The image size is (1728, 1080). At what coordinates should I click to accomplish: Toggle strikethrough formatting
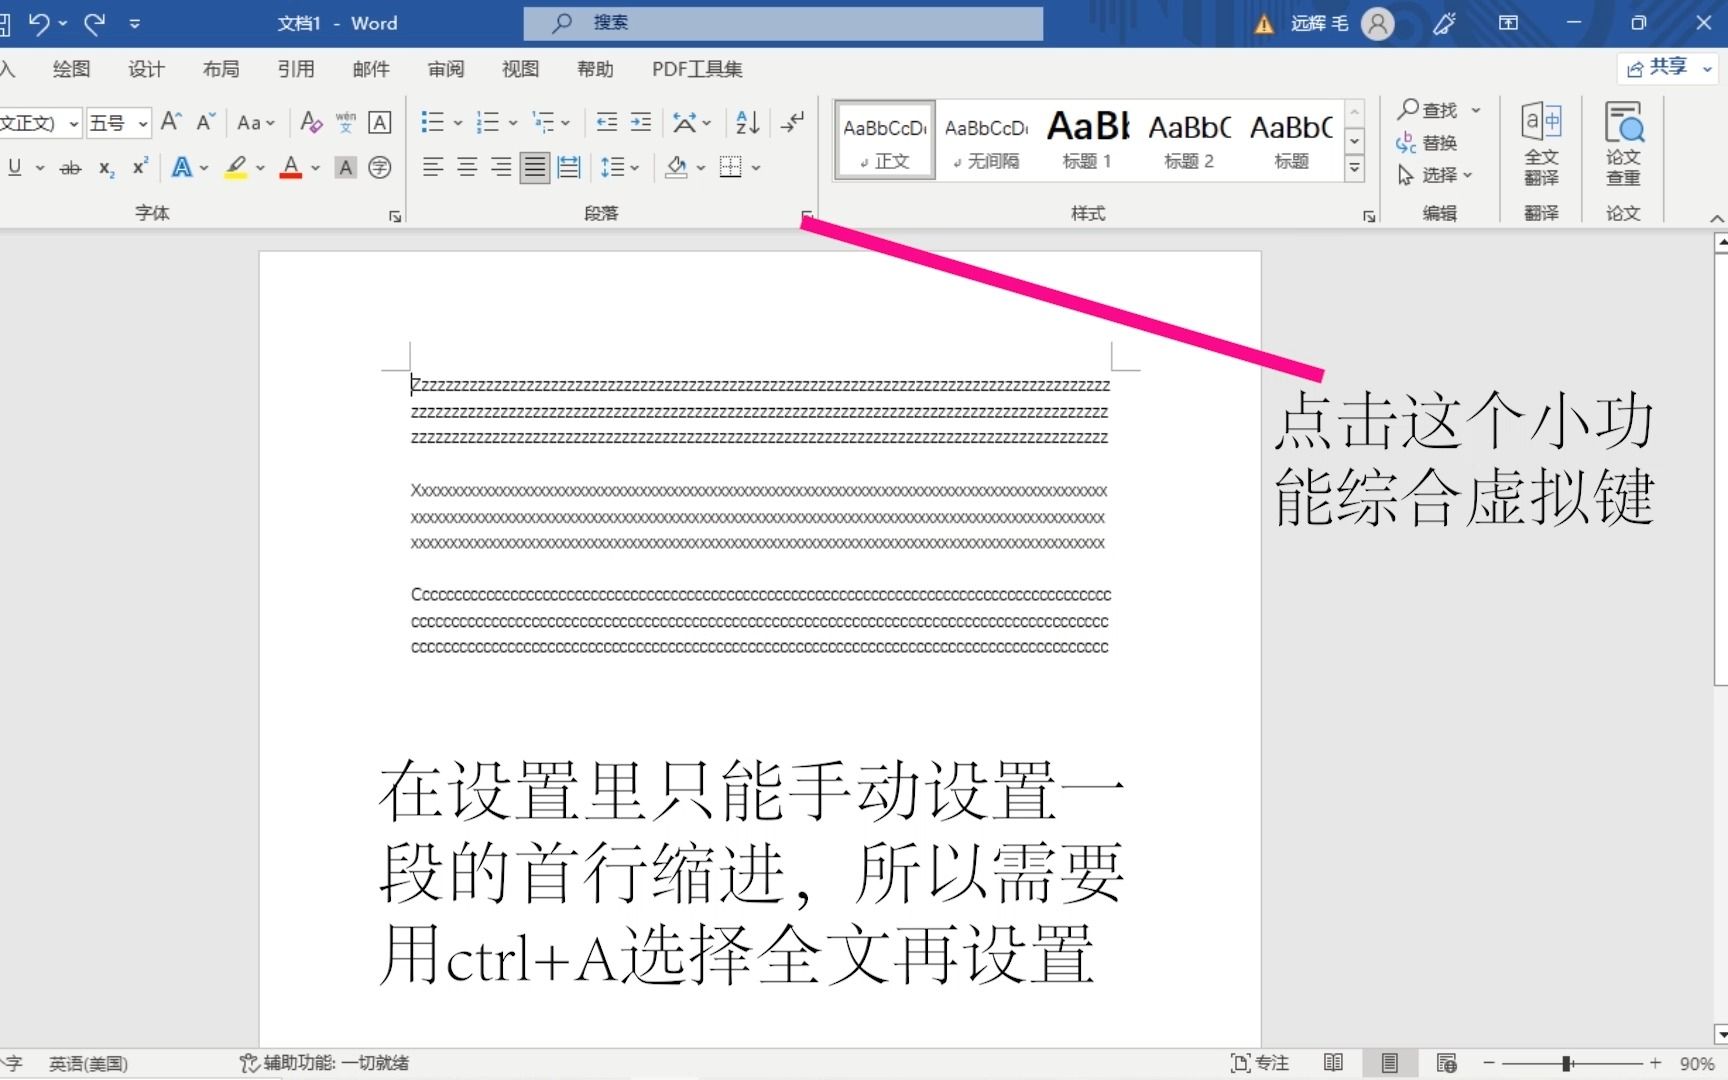pyautogui.click(x=70, y=167)
